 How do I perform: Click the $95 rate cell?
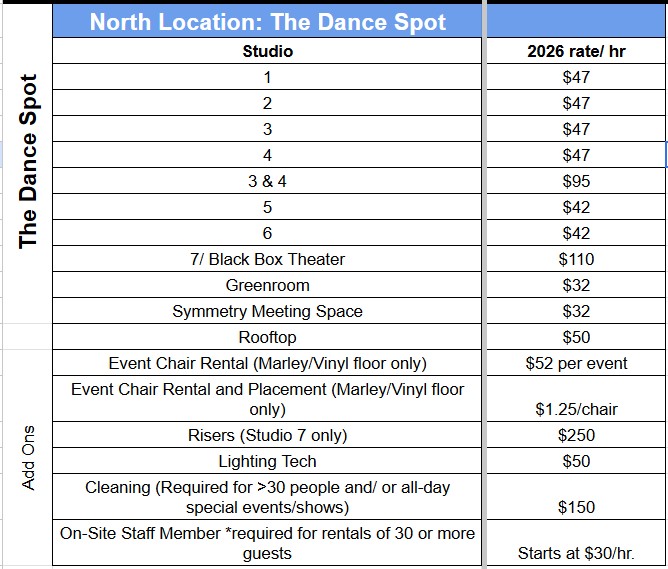pos(576,181)
